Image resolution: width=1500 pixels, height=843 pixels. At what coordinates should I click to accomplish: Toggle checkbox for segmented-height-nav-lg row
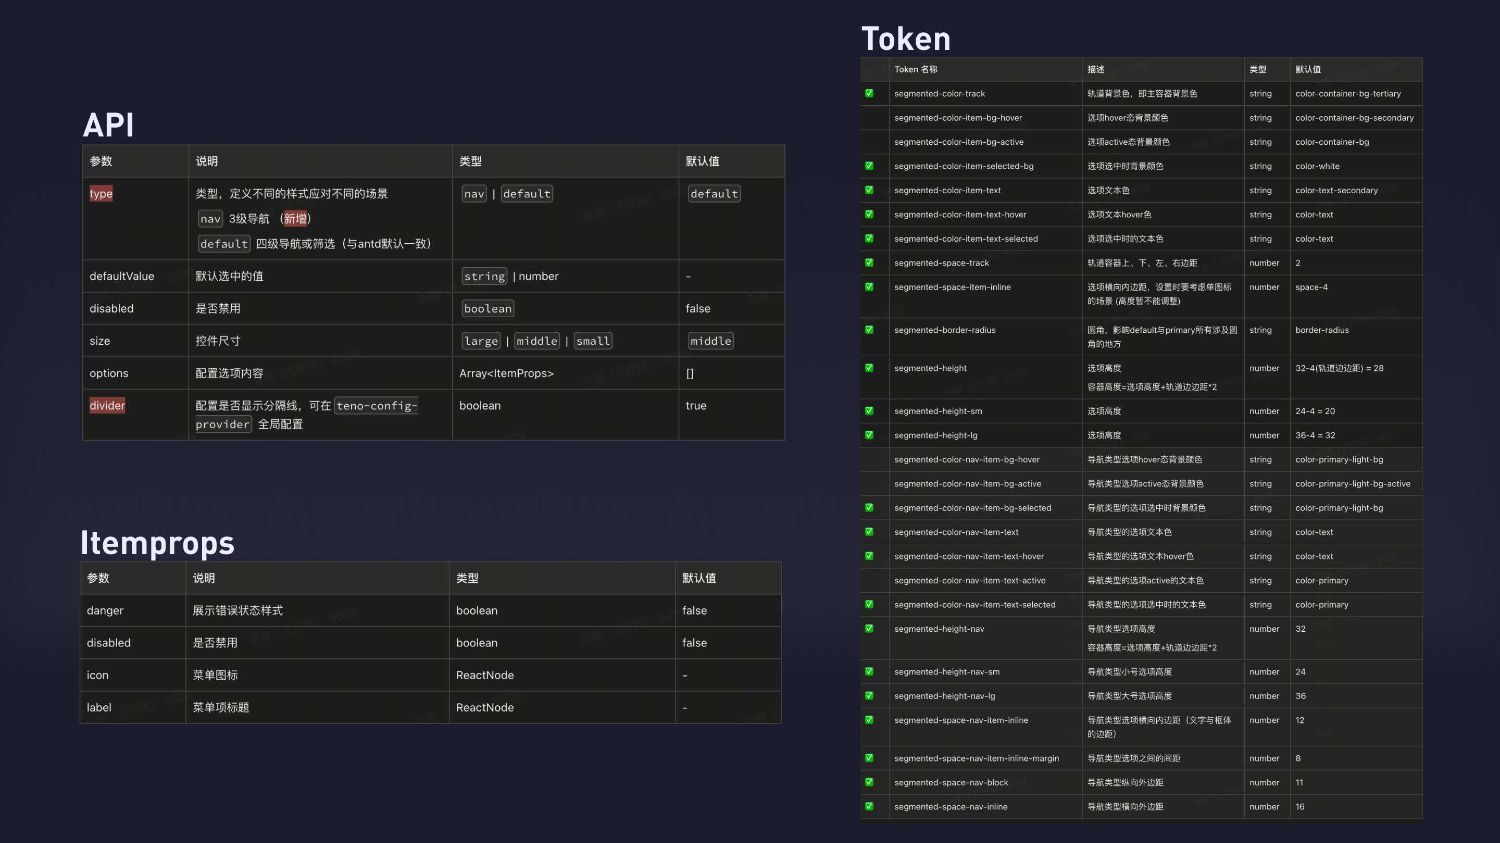point(869,696)
